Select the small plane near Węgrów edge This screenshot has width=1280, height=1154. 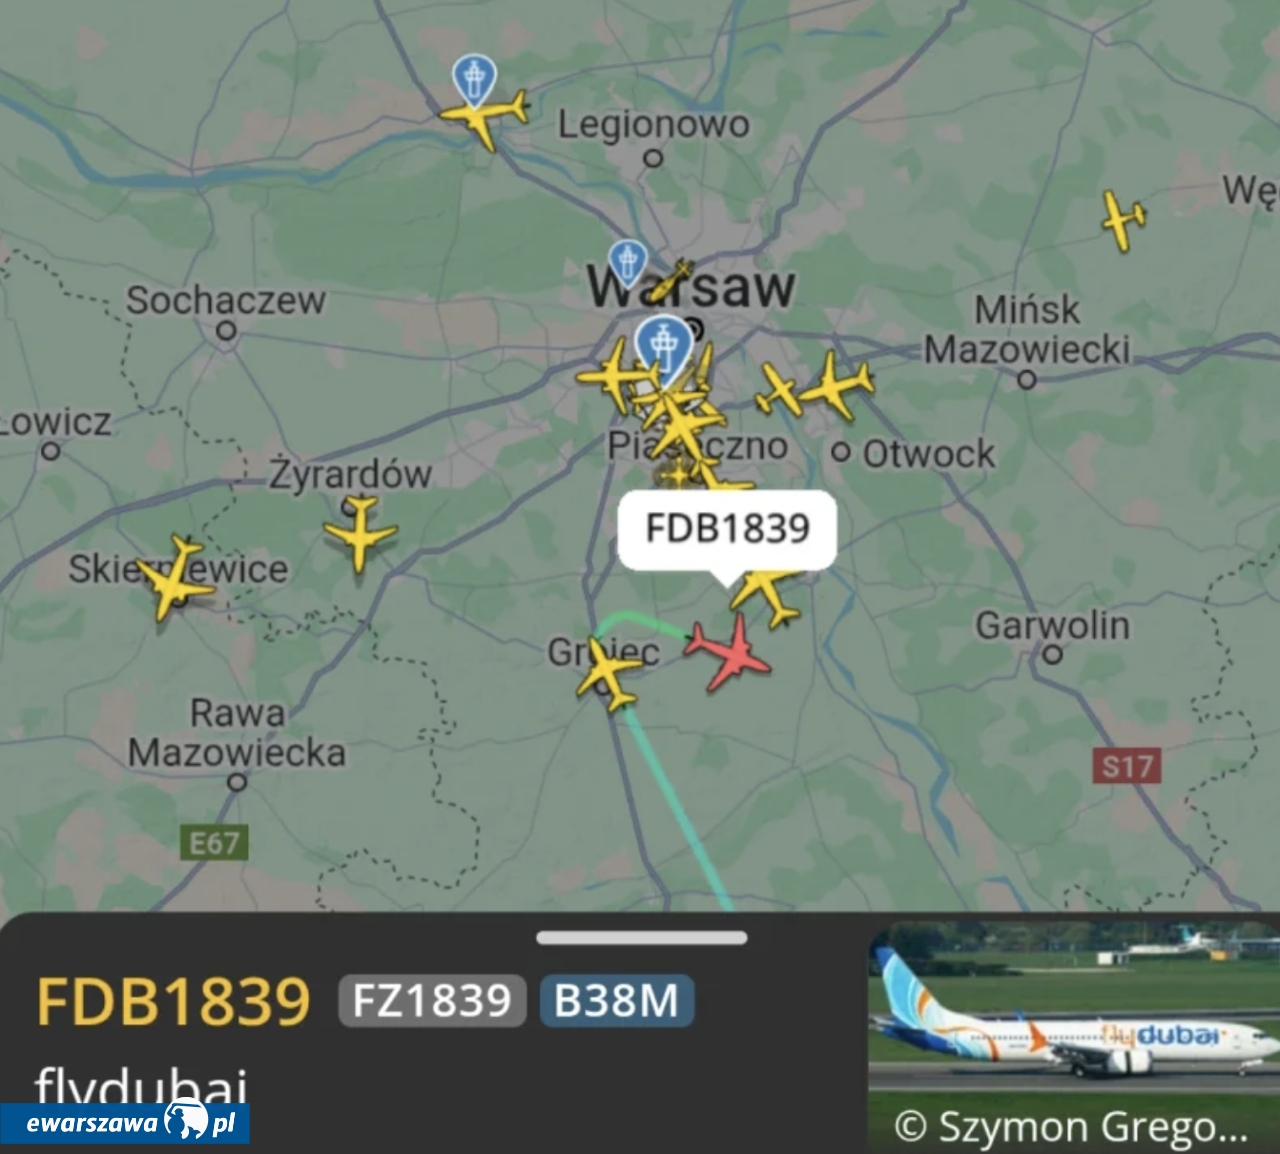point(1124,220)
